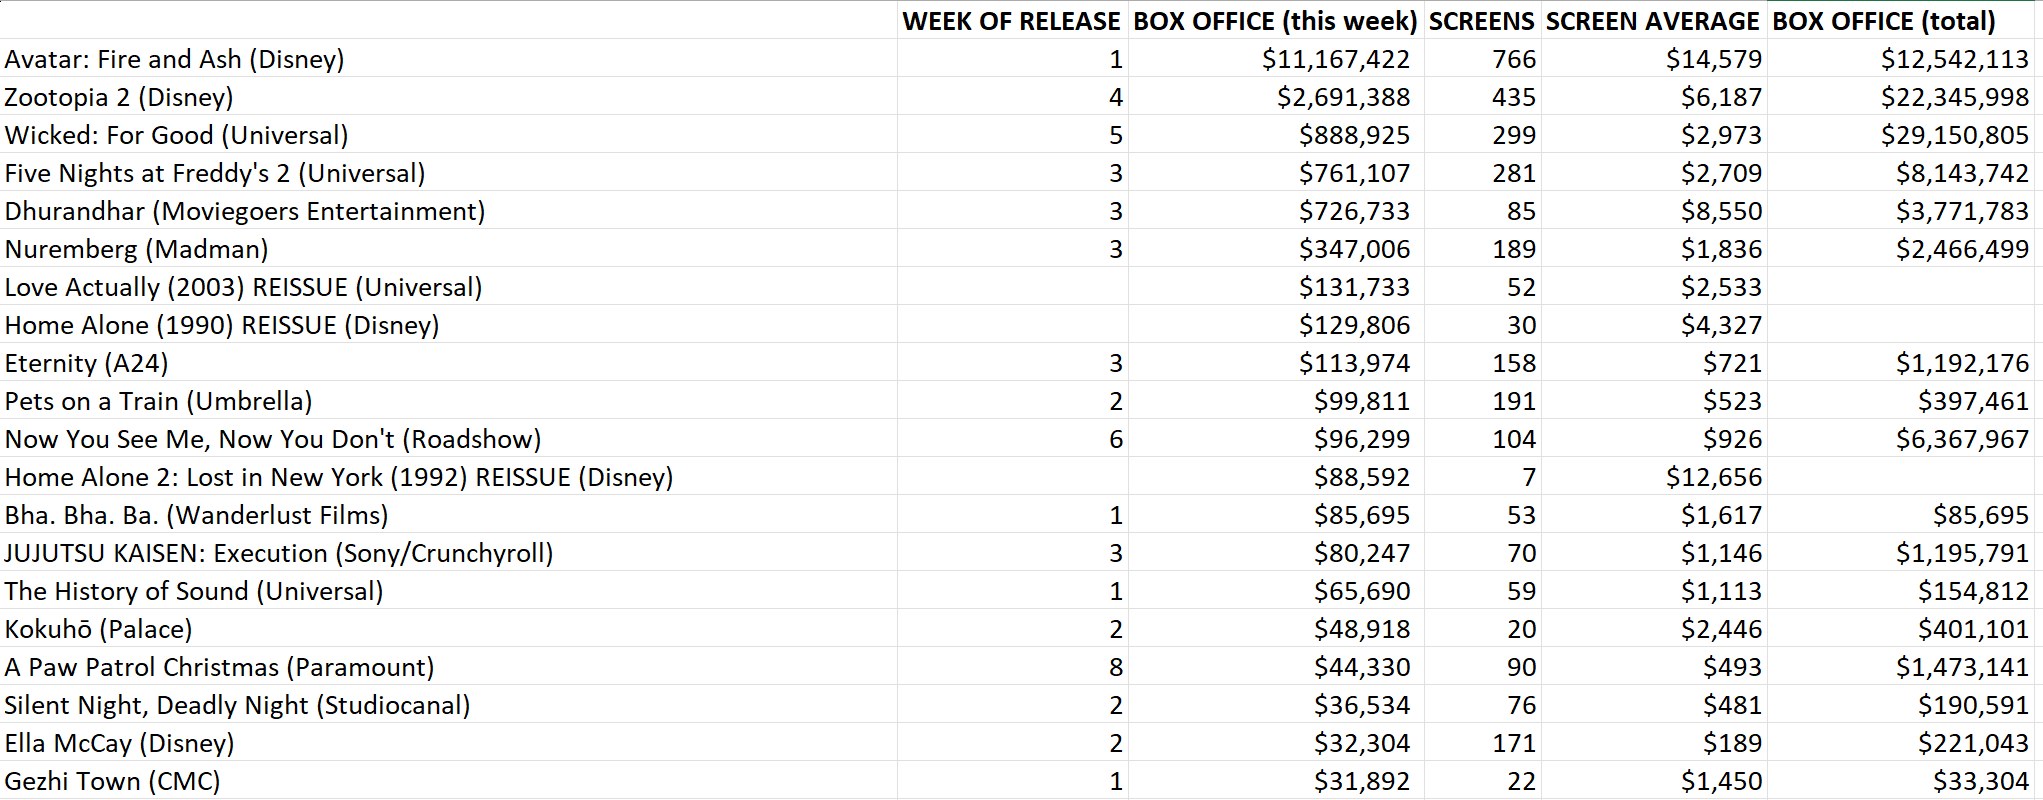2043x800 pixels.
Task: Click the SCREENS column header
Action: [x=1481, y=21]
